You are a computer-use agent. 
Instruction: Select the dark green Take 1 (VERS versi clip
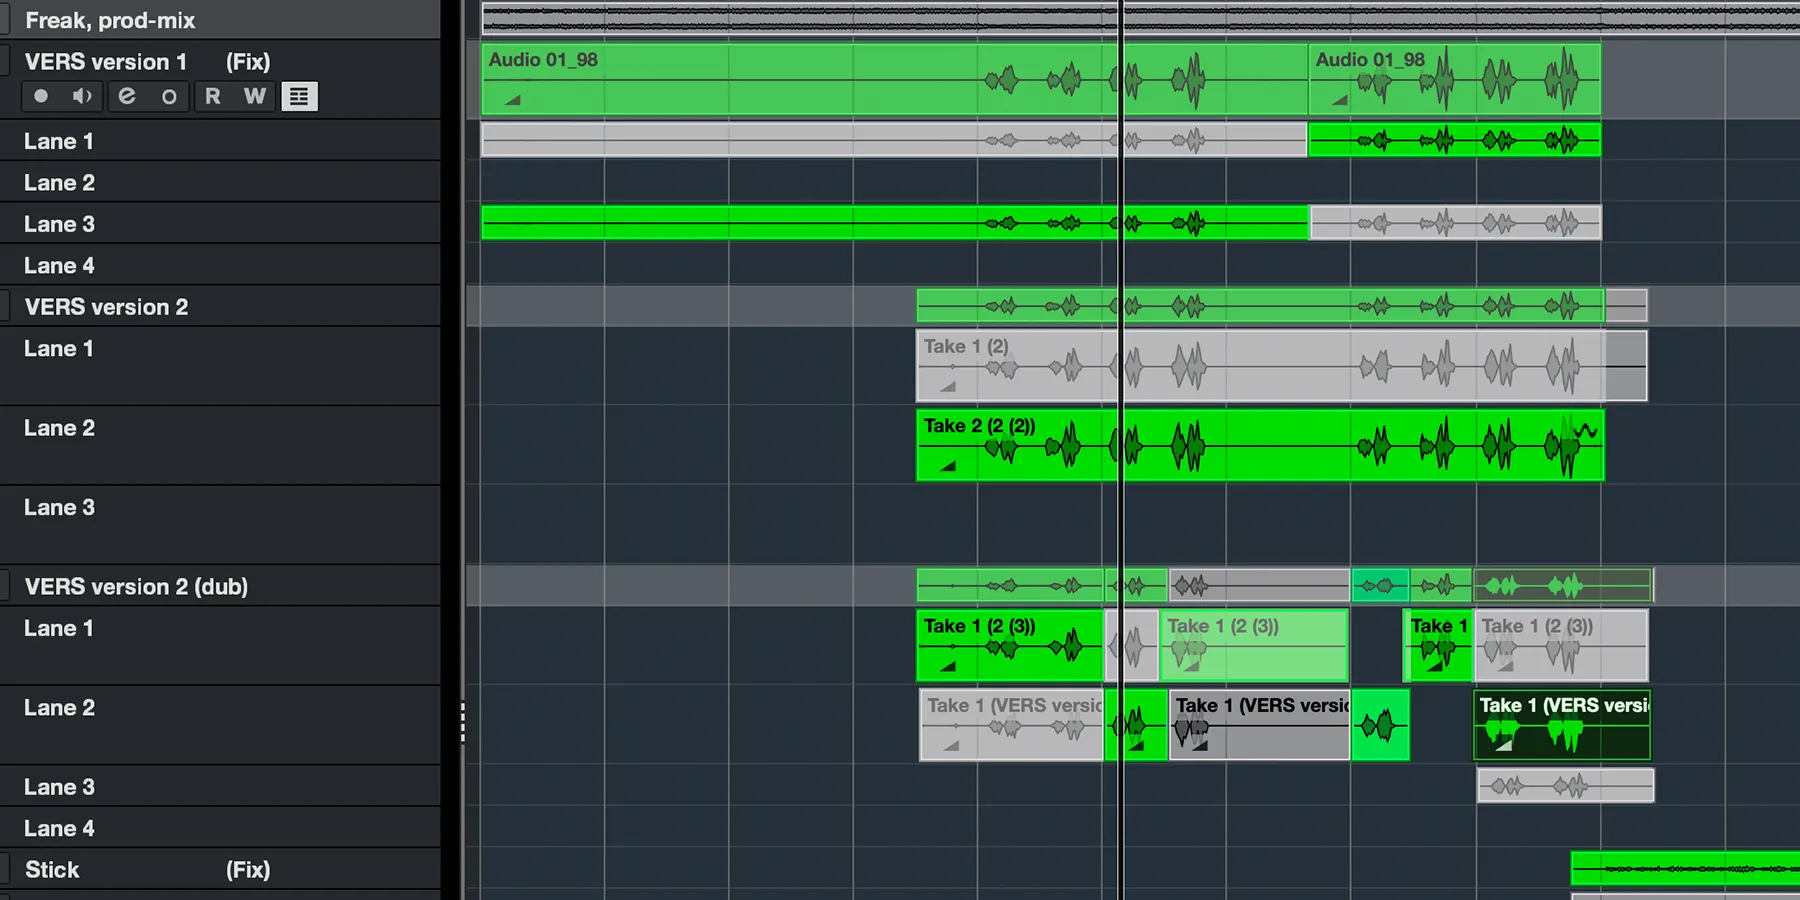pos(1562,725)
